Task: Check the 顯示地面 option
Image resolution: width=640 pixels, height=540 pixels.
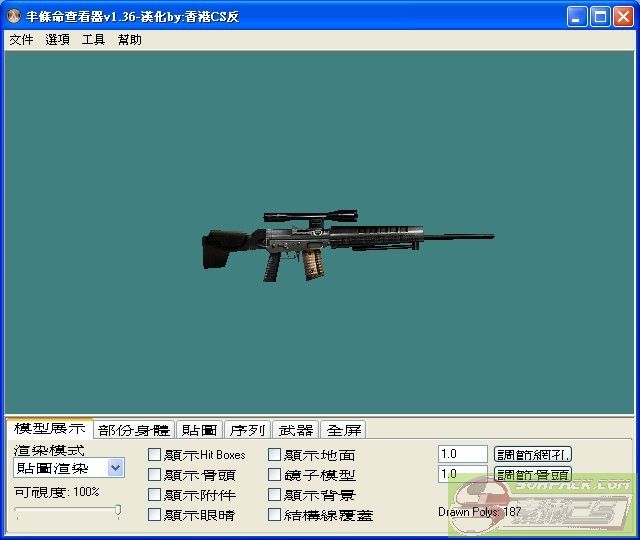Action: tap(275, 455)
